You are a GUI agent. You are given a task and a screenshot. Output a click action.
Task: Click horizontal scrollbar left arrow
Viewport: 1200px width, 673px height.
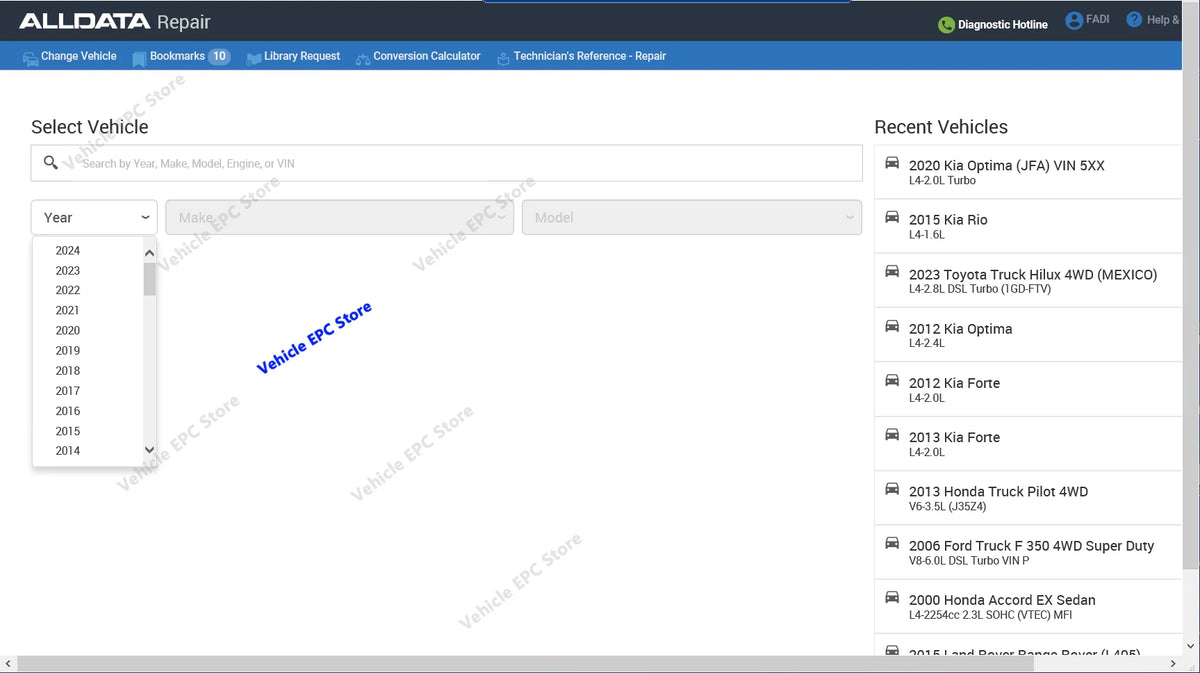click(8, 664)
